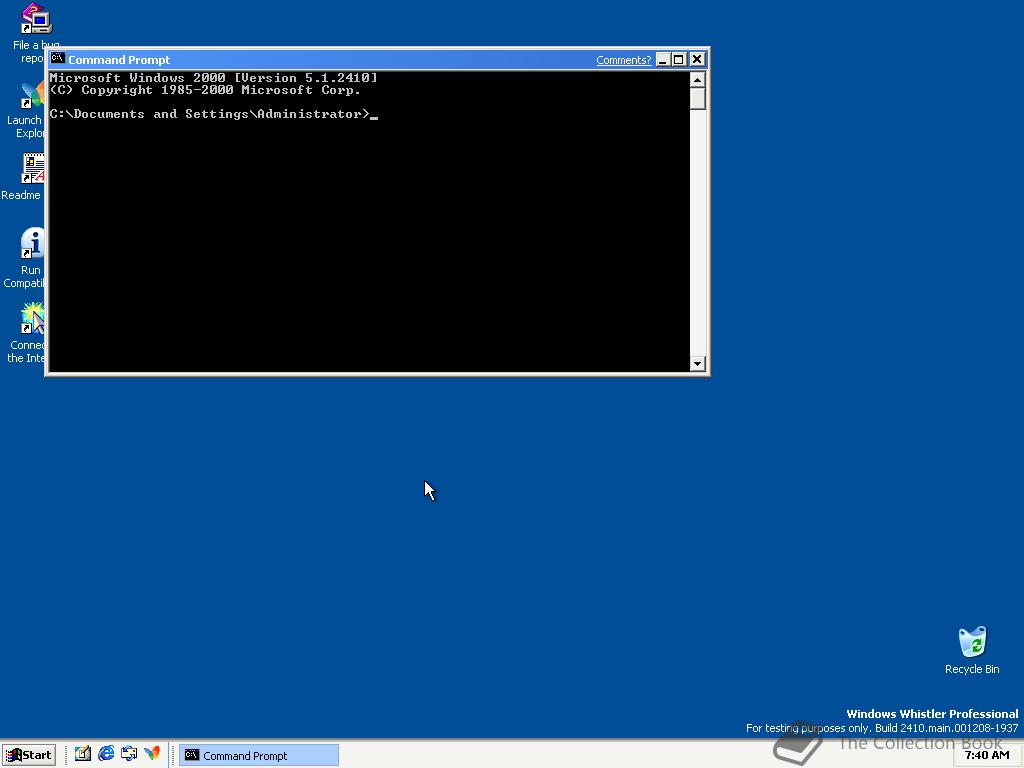Click the console scrollbar up arrow
Image resolution: width=1024 pixels, height=768 pixels.
tap(697, 80)
